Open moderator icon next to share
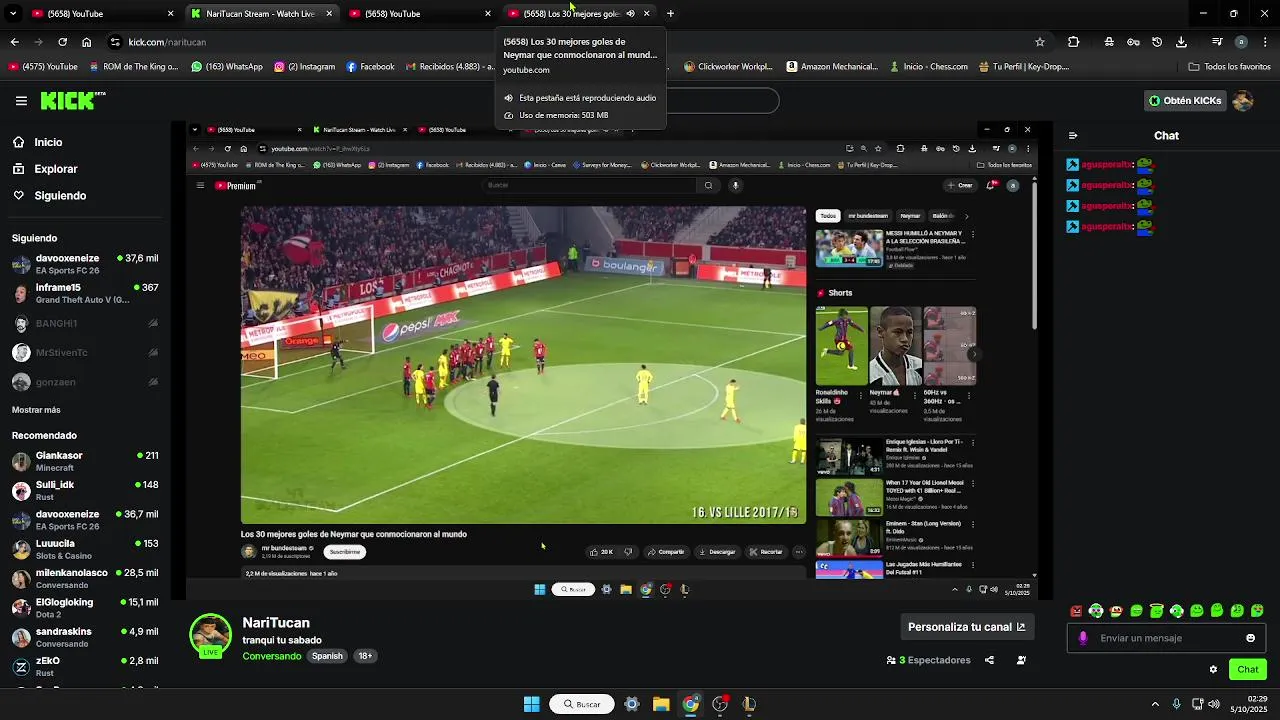1280x720 pixels. 1021,660
